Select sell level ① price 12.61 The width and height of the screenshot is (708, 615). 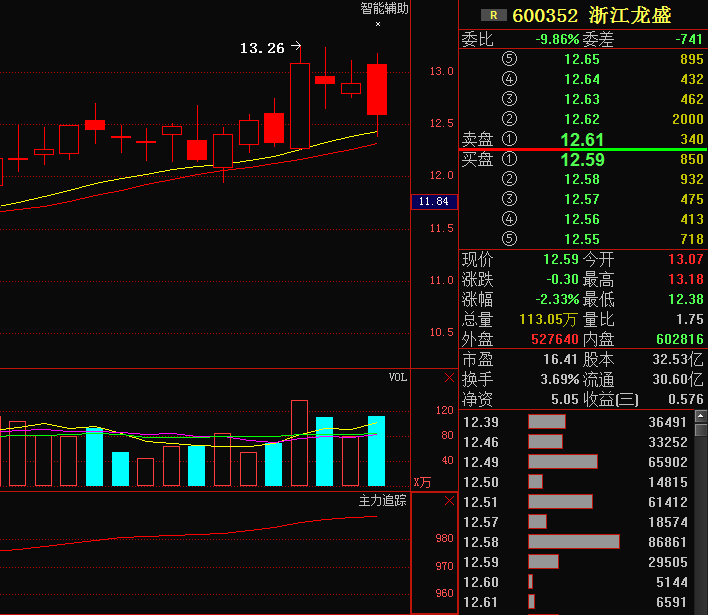582,139
